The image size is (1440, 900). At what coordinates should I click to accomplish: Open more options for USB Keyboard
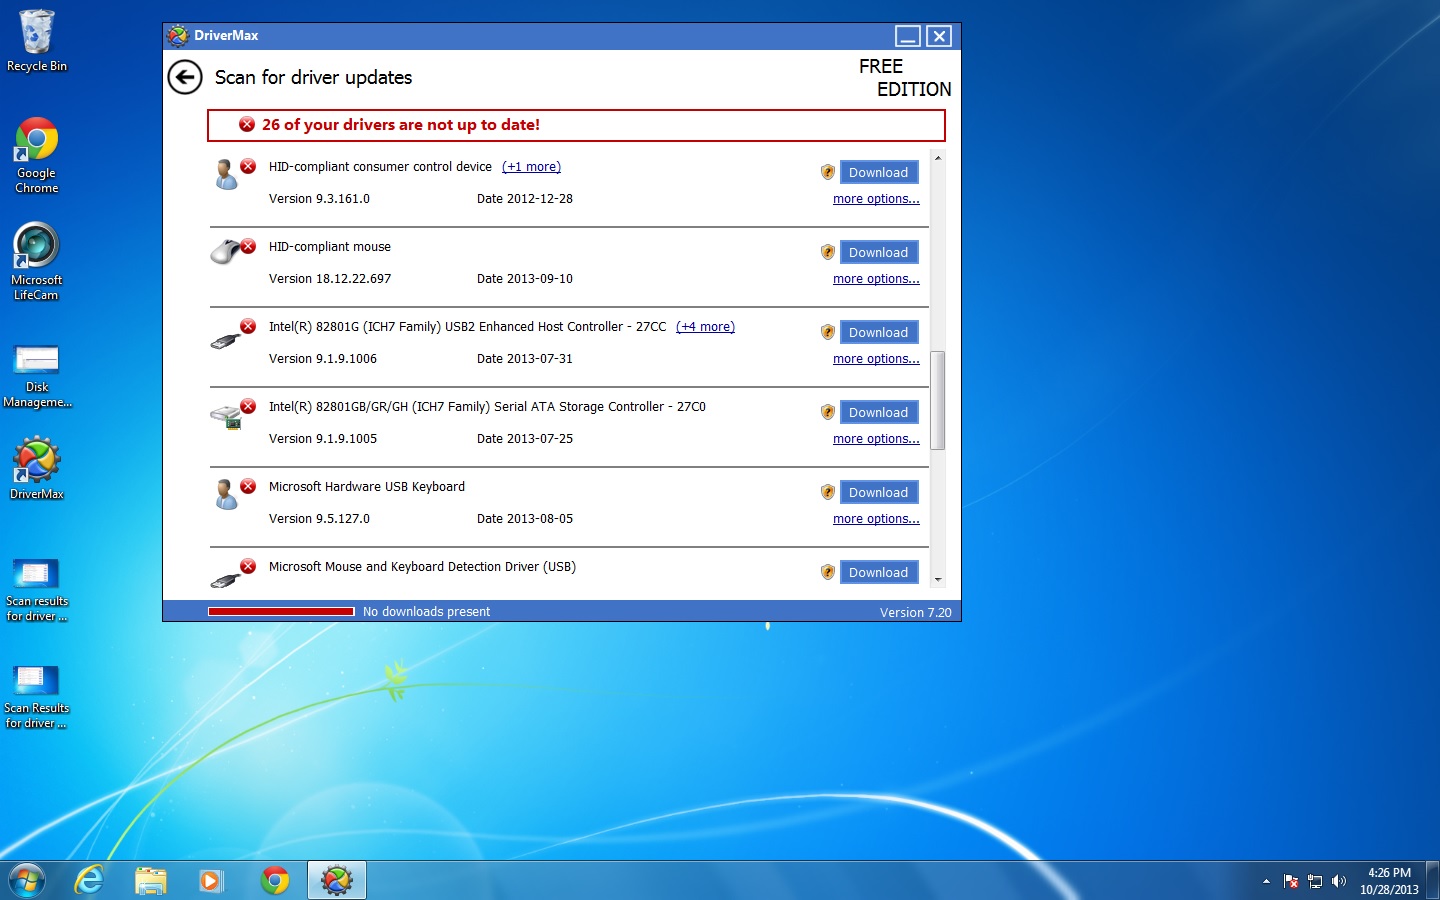(x=876, y=519)
